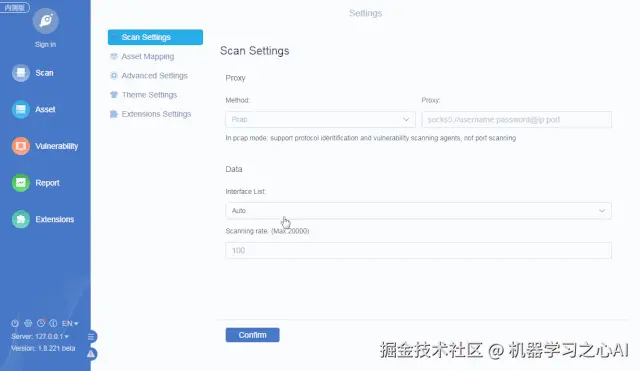The width and height of the screenshot is (640, 371).
Task: Click the info icon in sidebar footer
Action: point(53,323)
